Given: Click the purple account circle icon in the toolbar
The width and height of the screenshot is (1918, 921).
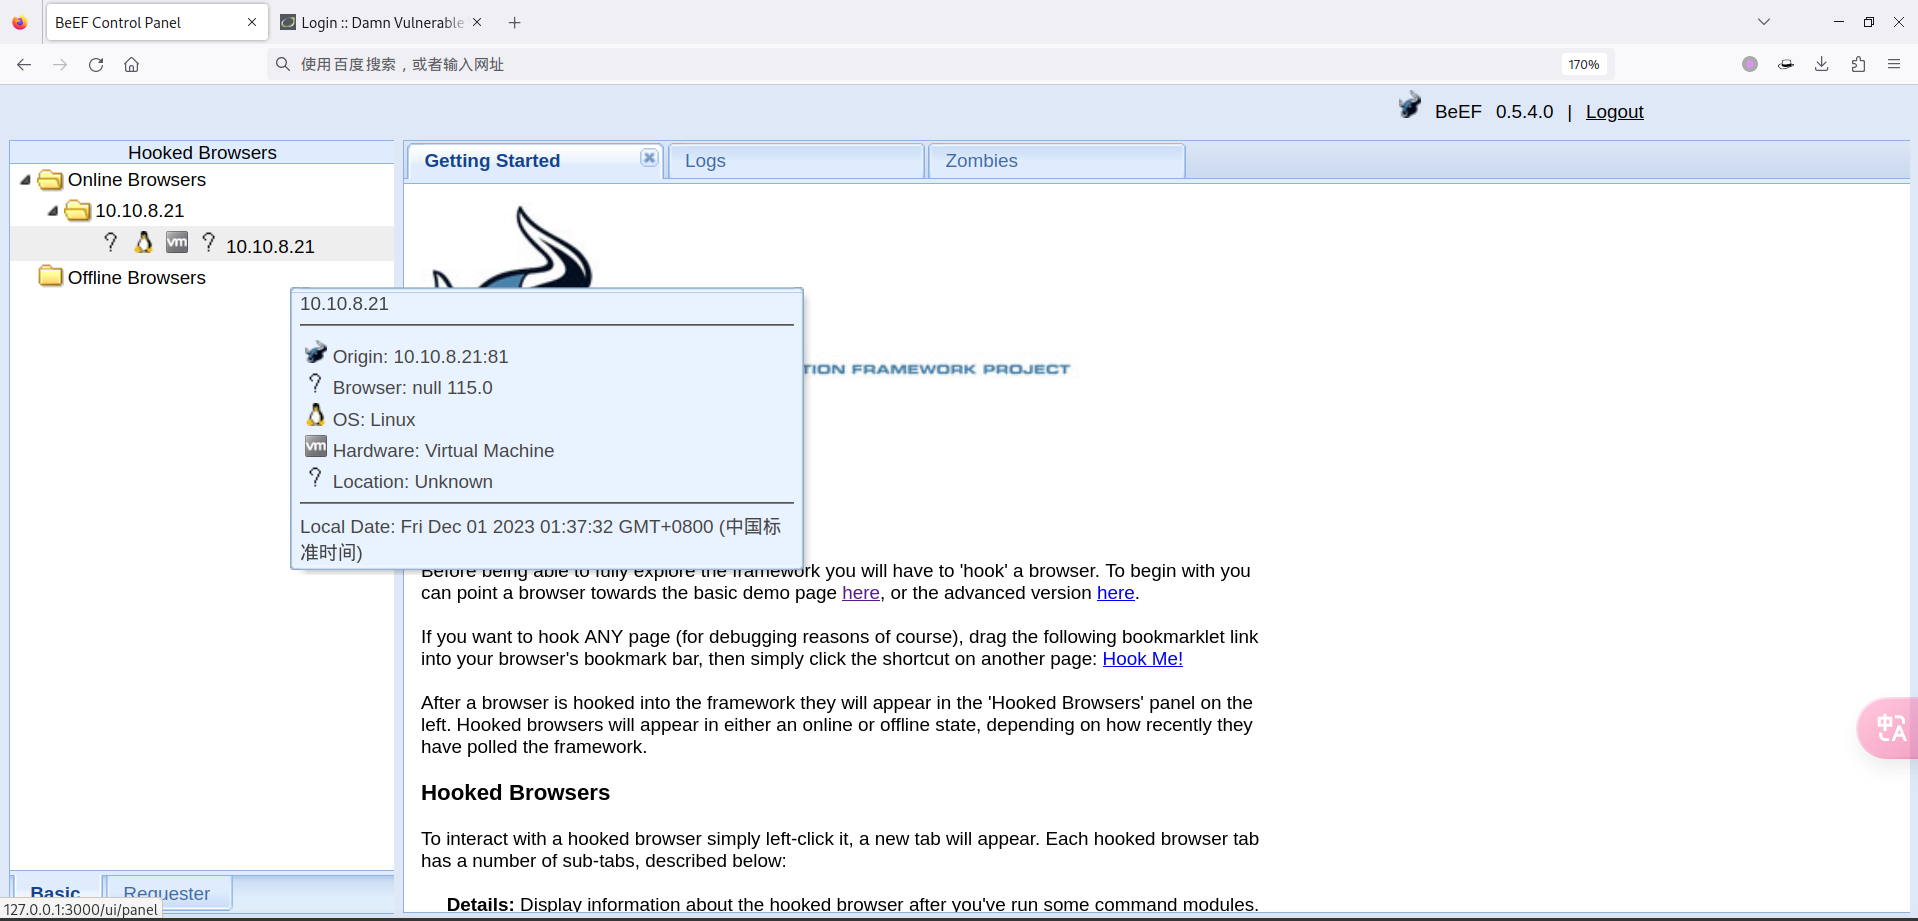Looking at the screenshot, I should [1750, 64].
